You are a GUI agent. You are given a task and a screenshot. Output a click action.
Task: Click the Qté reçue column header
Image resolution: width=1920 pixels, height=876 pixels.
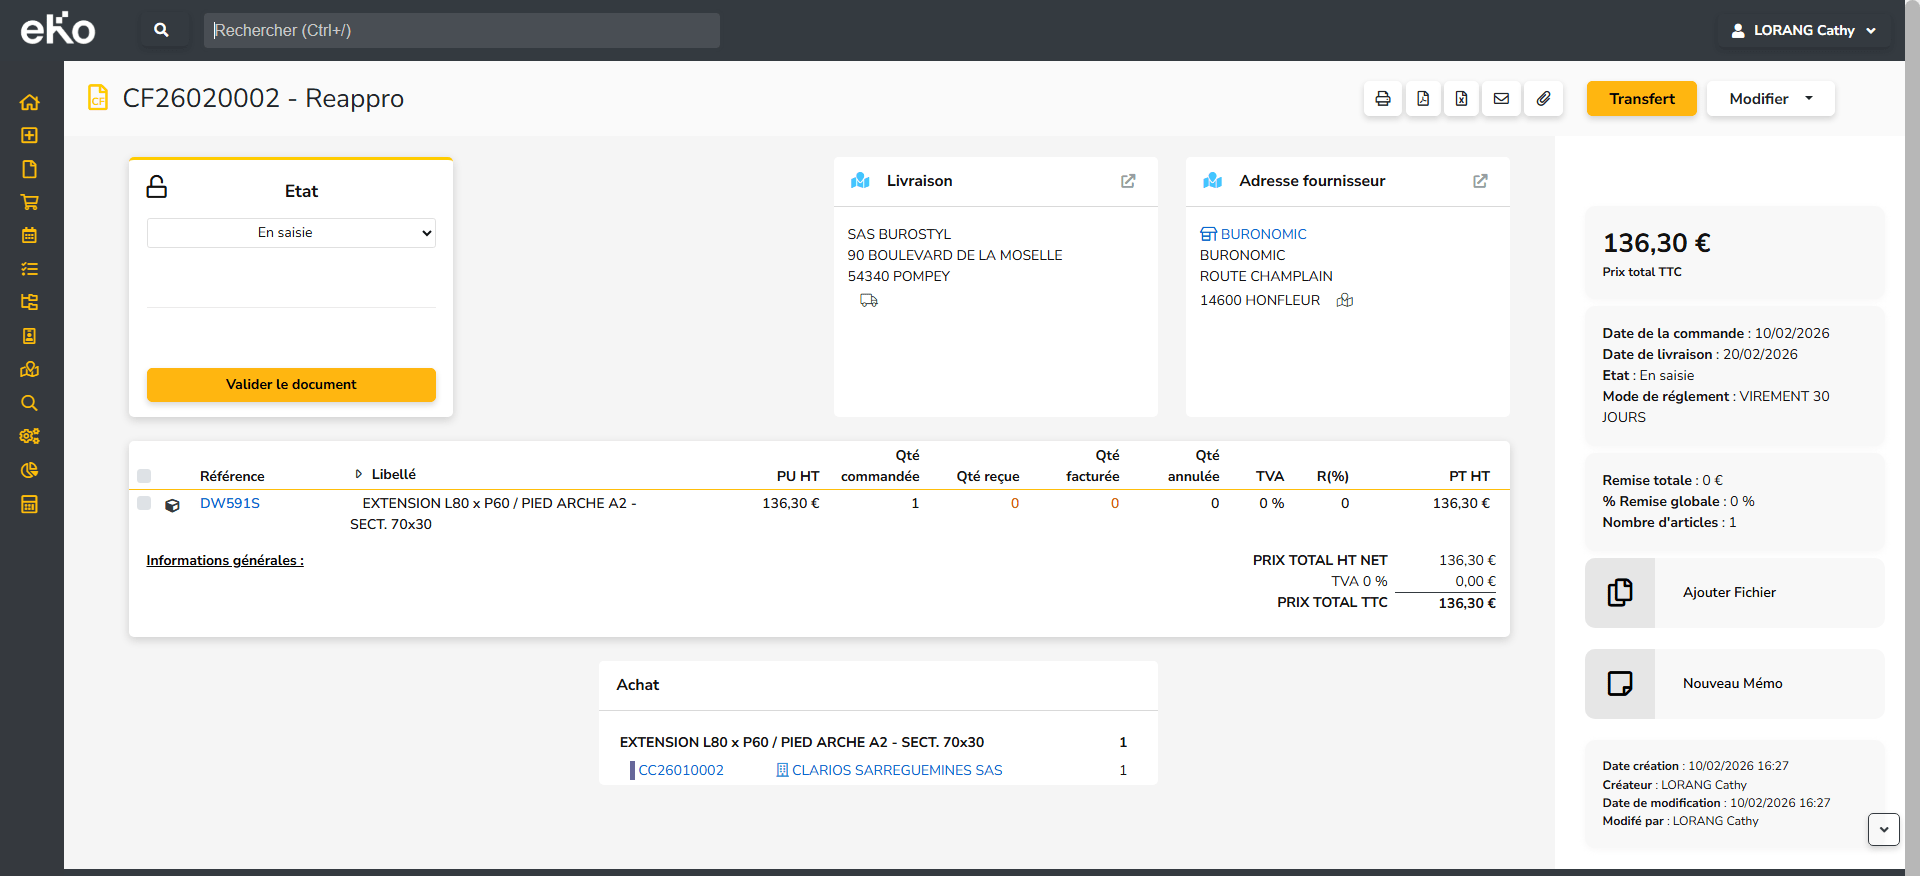pyautogui.click(x=988, y=476)
